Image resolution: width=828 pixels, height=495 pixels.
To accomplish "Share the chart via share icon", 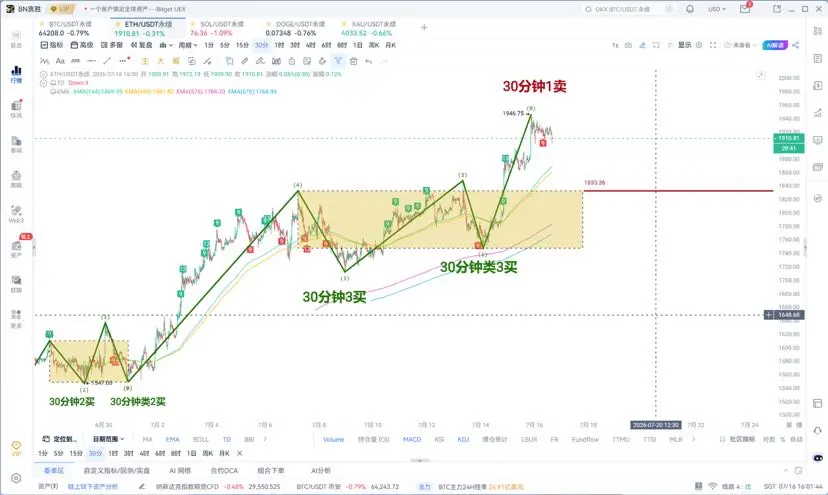I will pyautogui.click(x=796, y=45).
